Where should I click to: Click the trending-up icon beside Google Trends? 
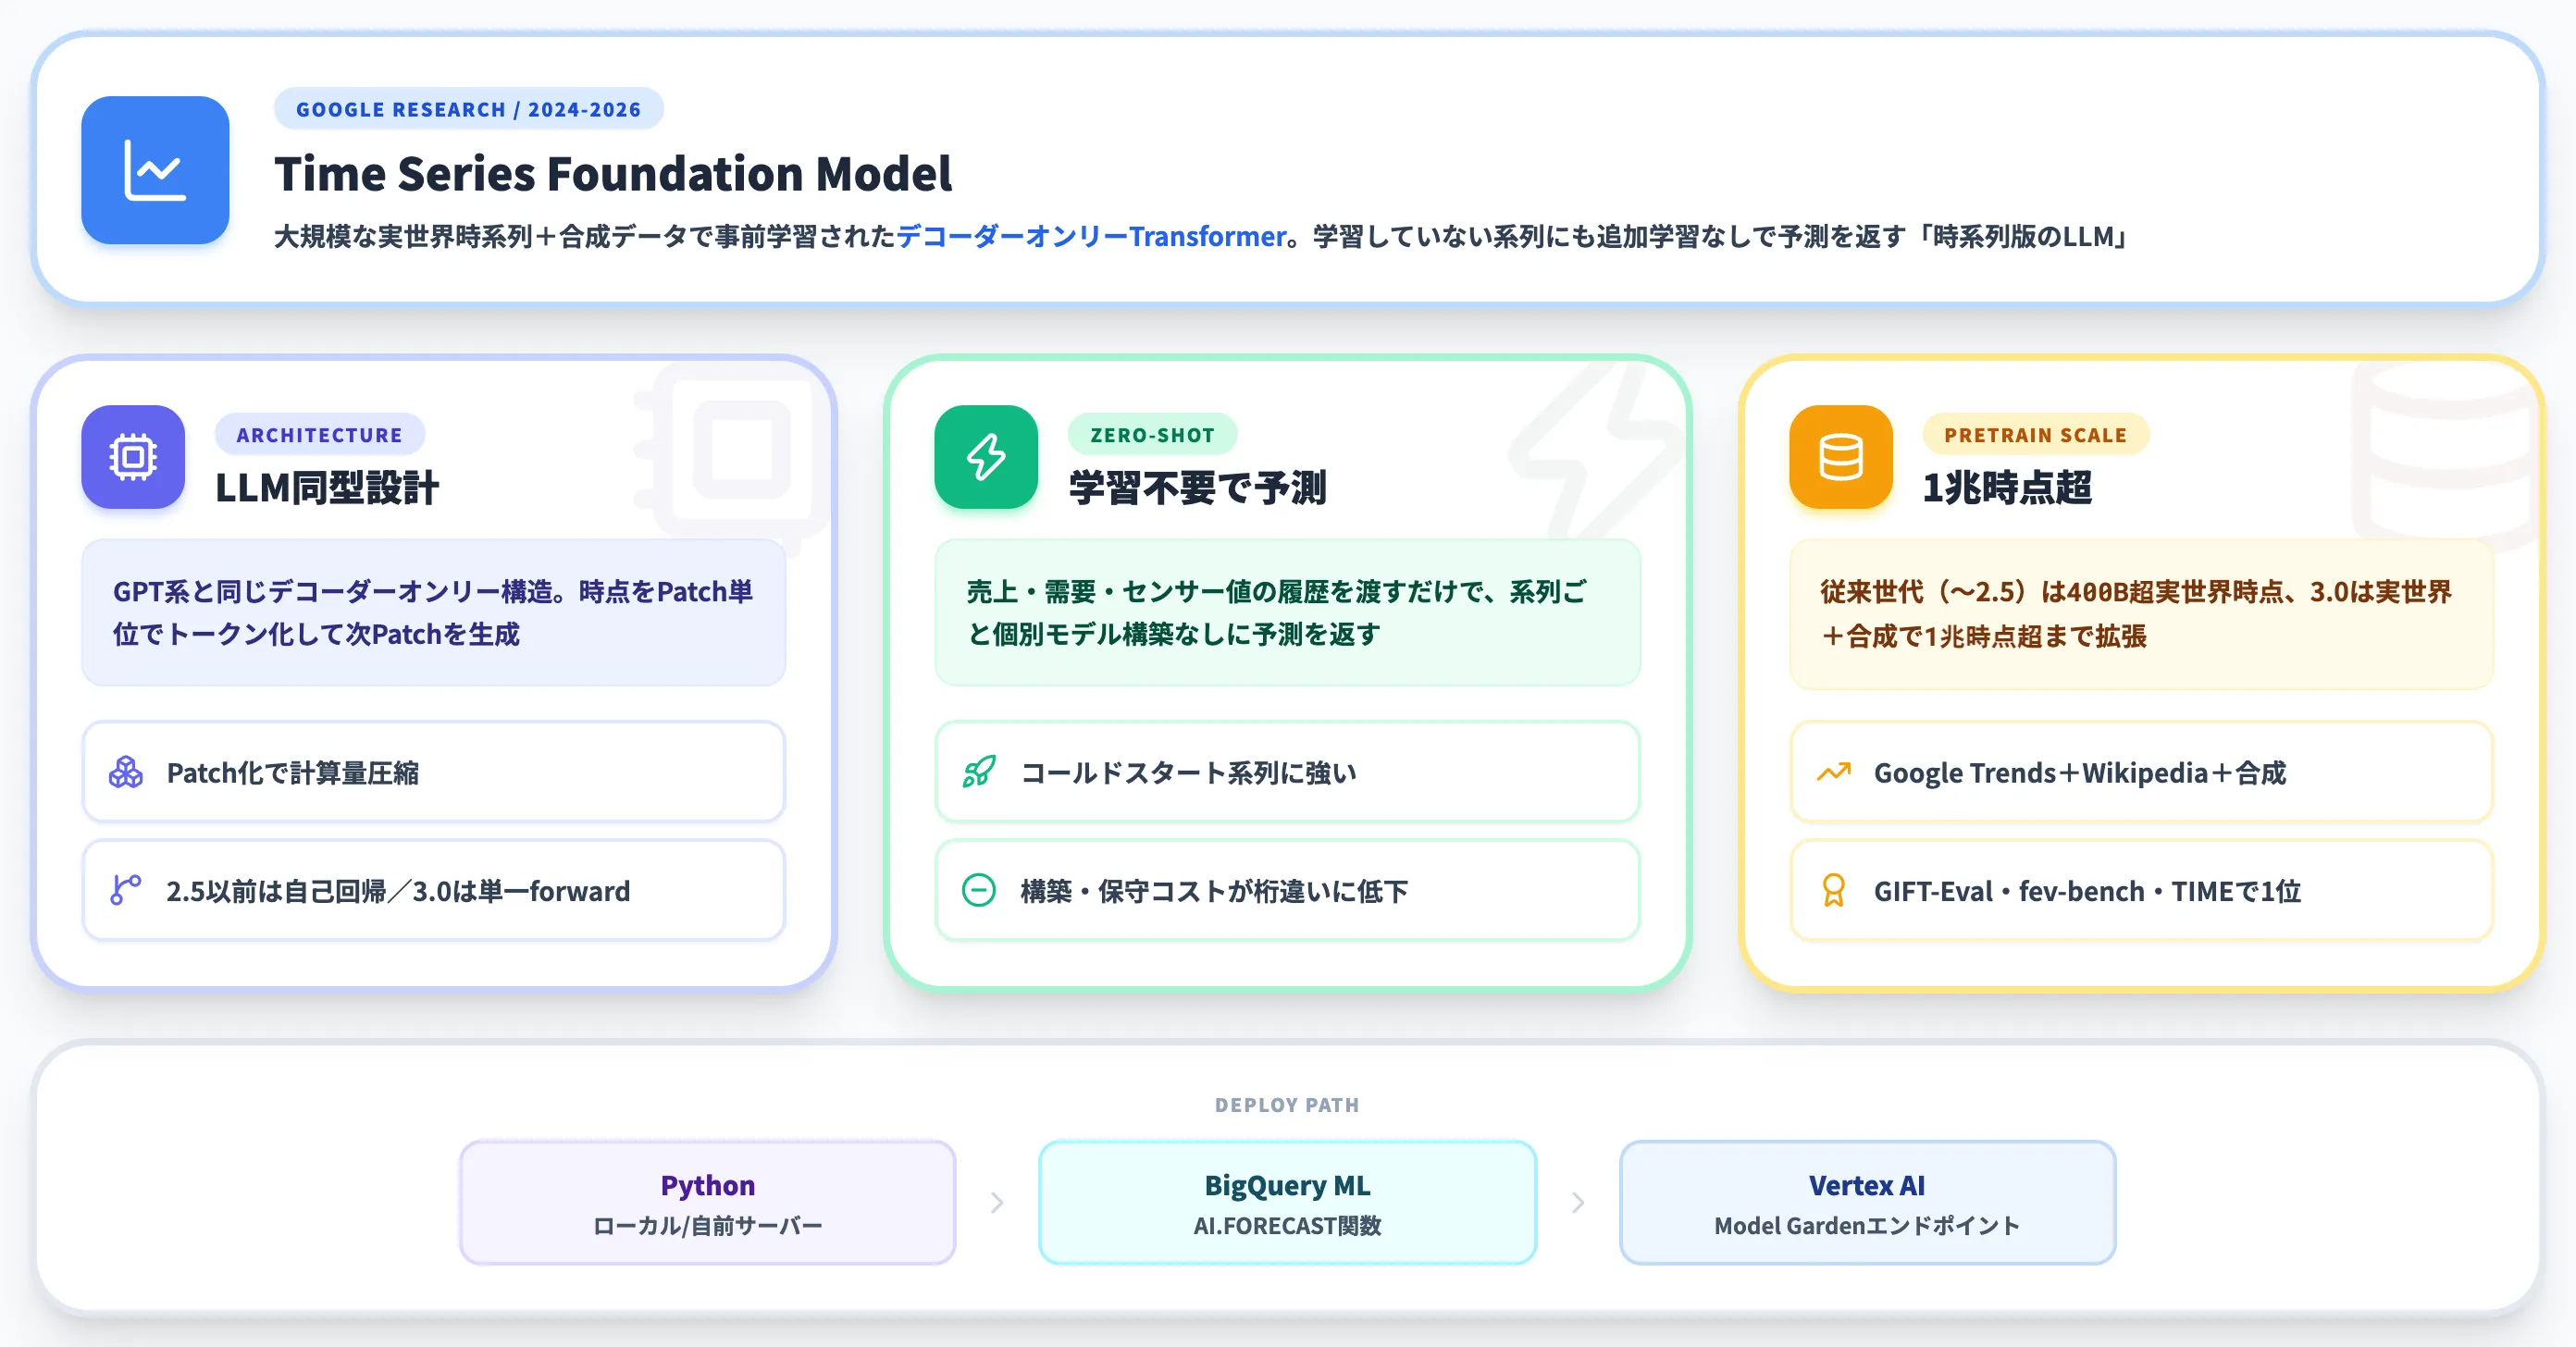1834,772
